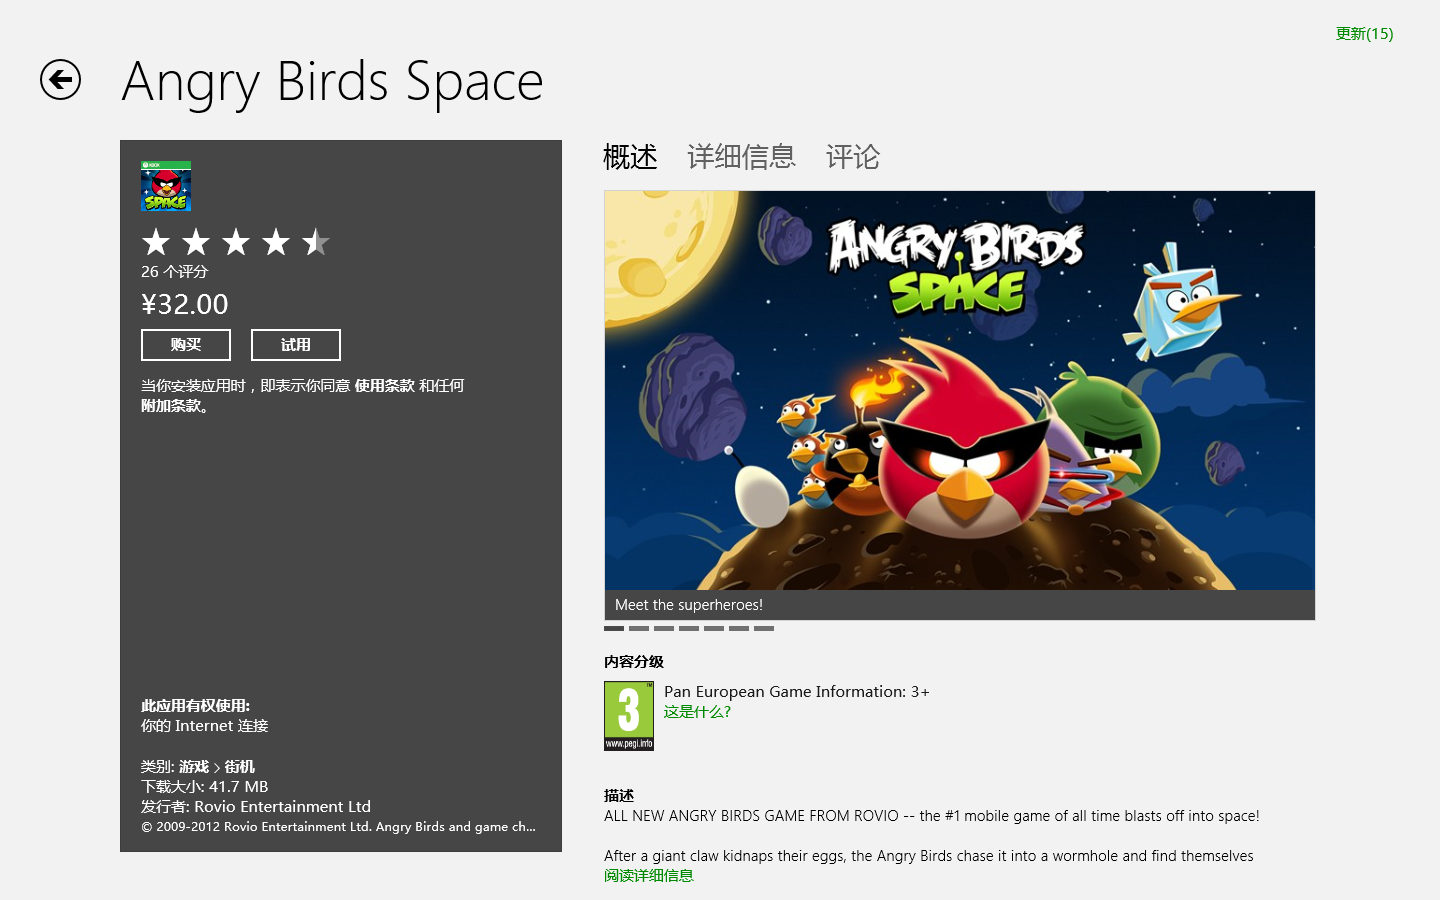This screenshot has width=1440, height=900.
Task: Click the back arrow button
Action: point(60,80)
